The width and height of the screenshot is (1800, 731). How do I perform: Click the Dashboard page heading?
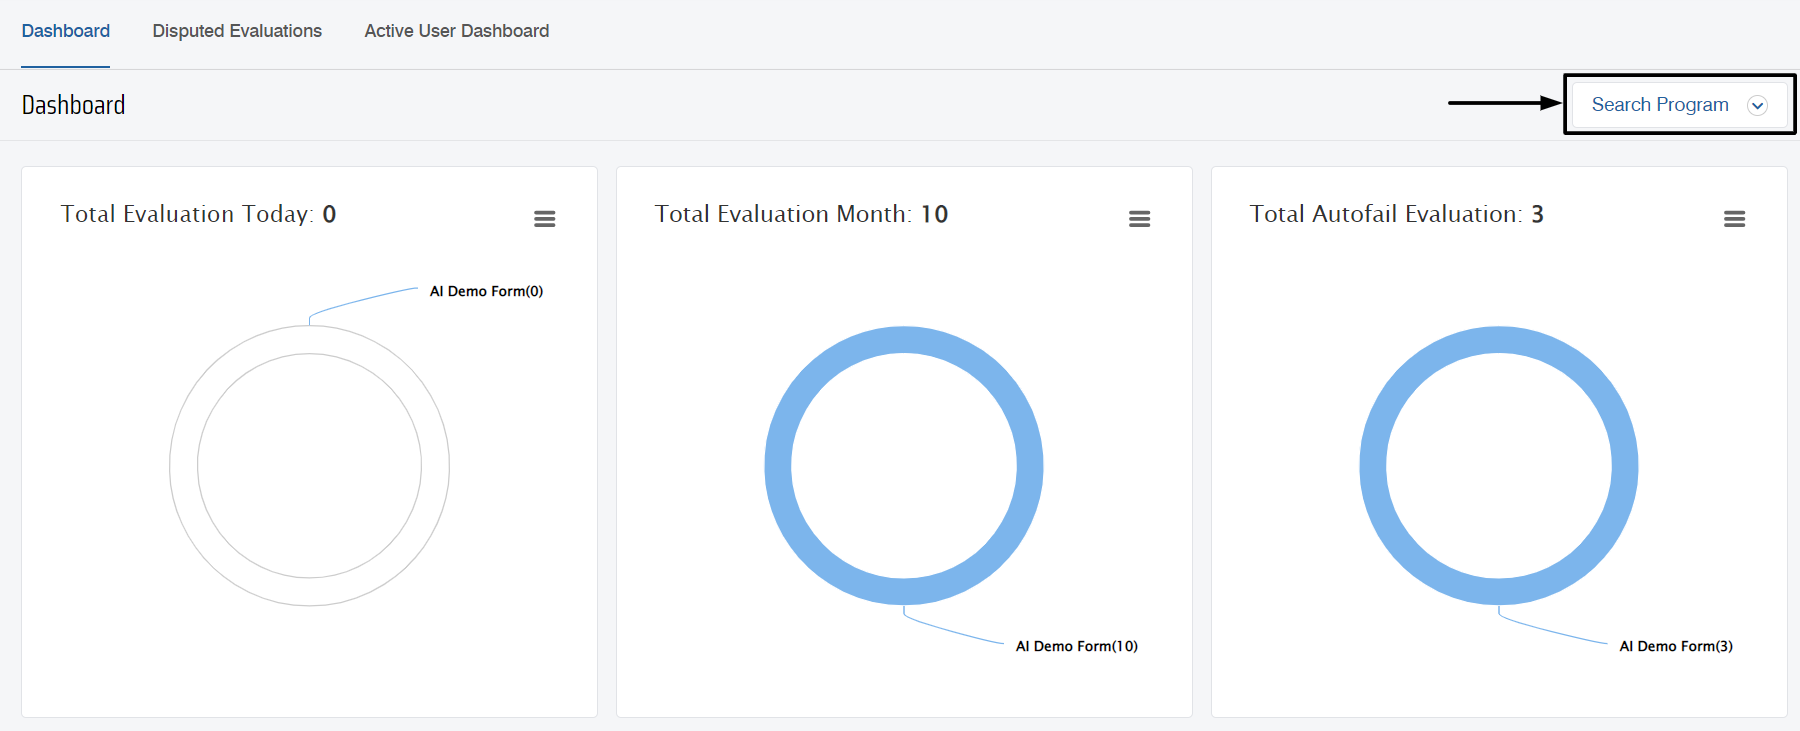coord(74,105)
